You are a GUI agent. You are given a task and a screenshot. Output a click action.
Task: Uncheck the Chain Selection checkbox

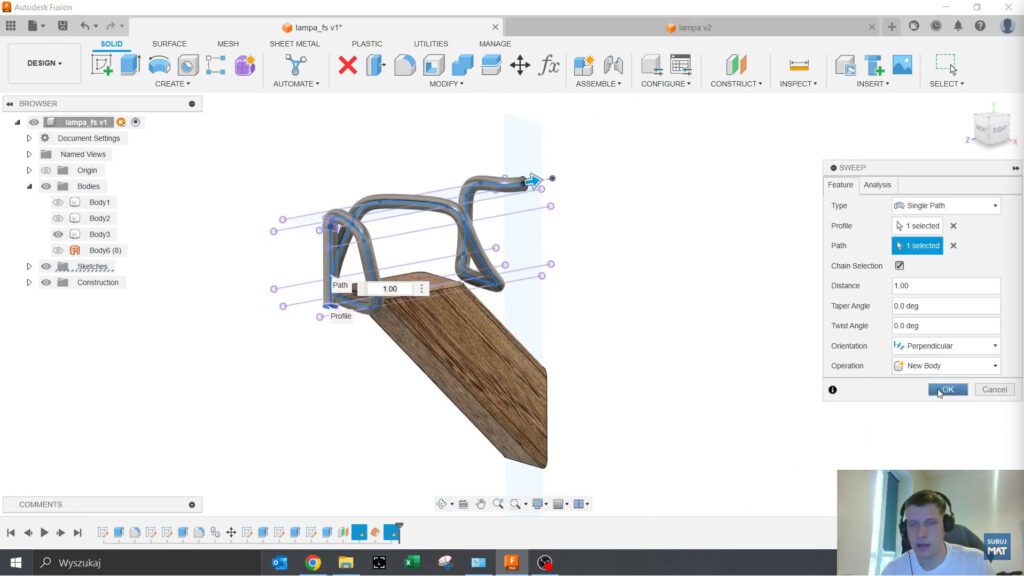coord(899,266)
